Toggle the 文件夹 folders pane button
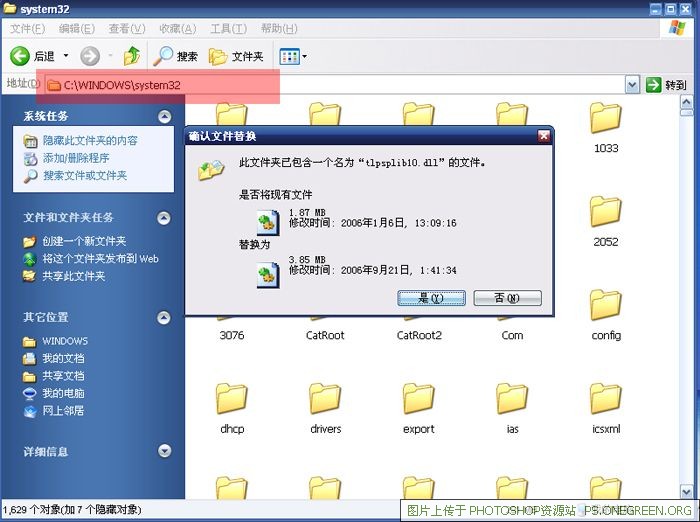 pyautogui.click(x=237, y=56)
